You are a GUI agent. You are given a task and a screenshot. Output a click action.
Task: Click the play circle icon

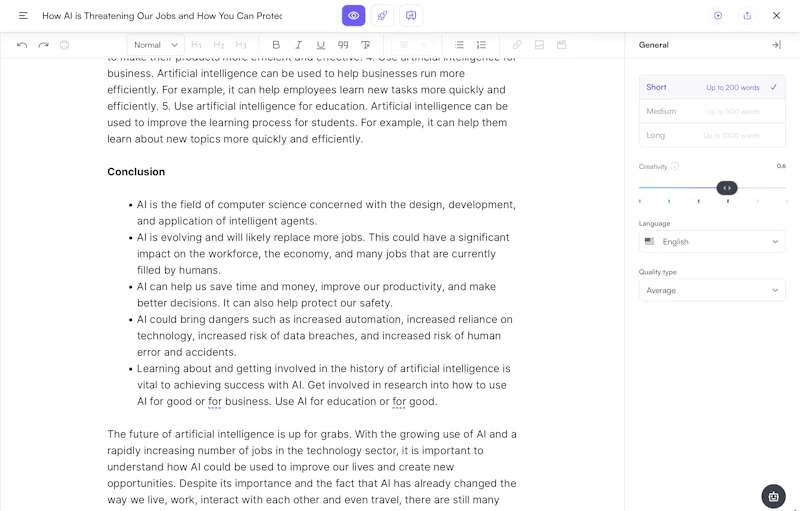(718, 16)
